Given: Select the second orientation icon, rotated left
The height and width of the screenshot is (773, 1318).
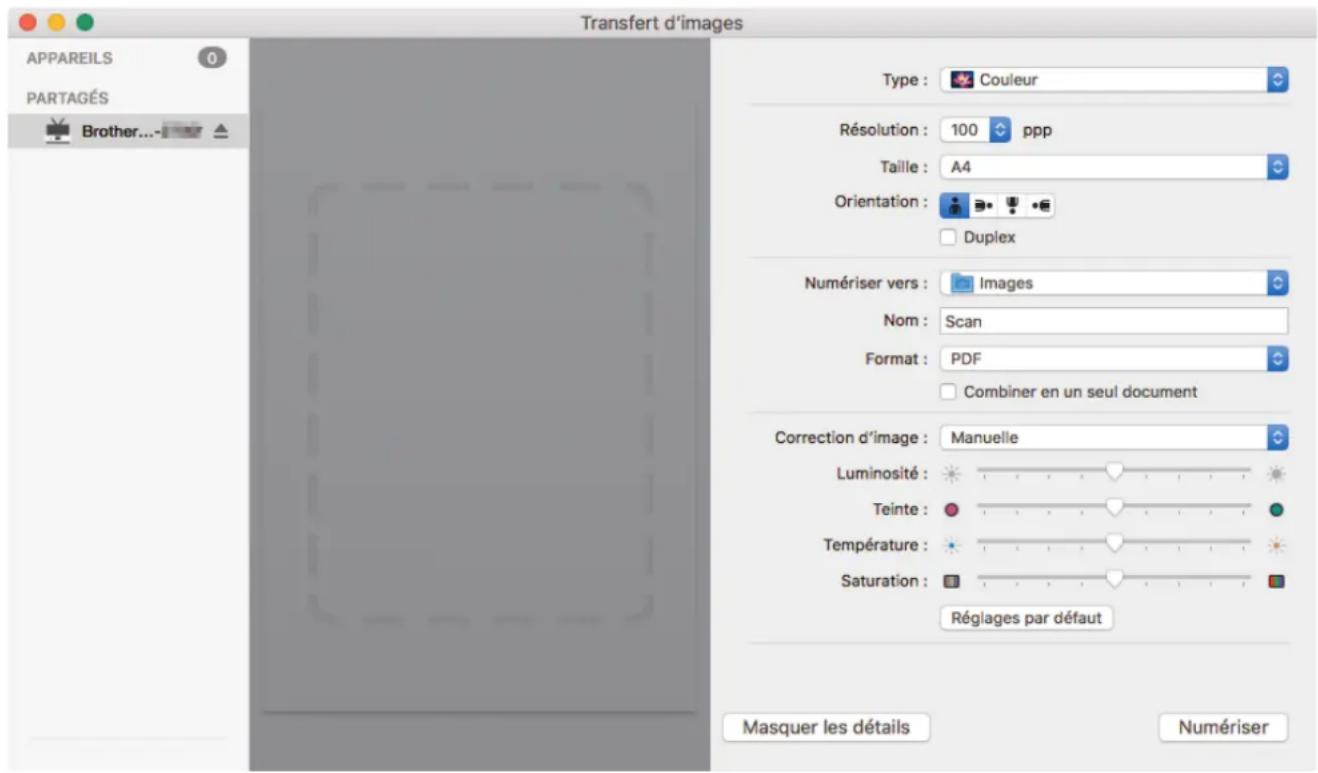Looking at the screenshot, I should pyautogui.click(x=984, y=206).
